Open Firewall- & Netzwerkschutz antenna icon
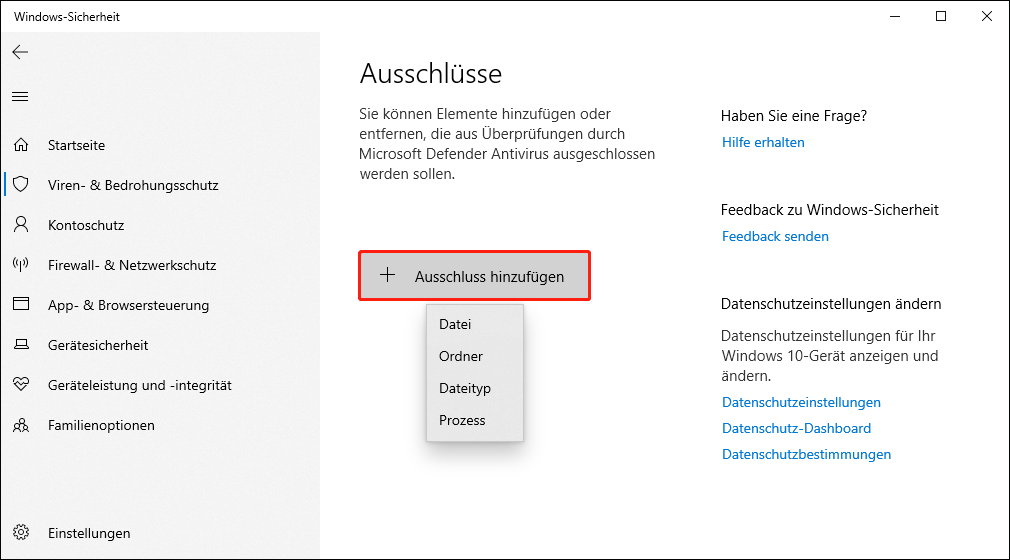Viewport: 1010px width, 560px height. [21, 264]
